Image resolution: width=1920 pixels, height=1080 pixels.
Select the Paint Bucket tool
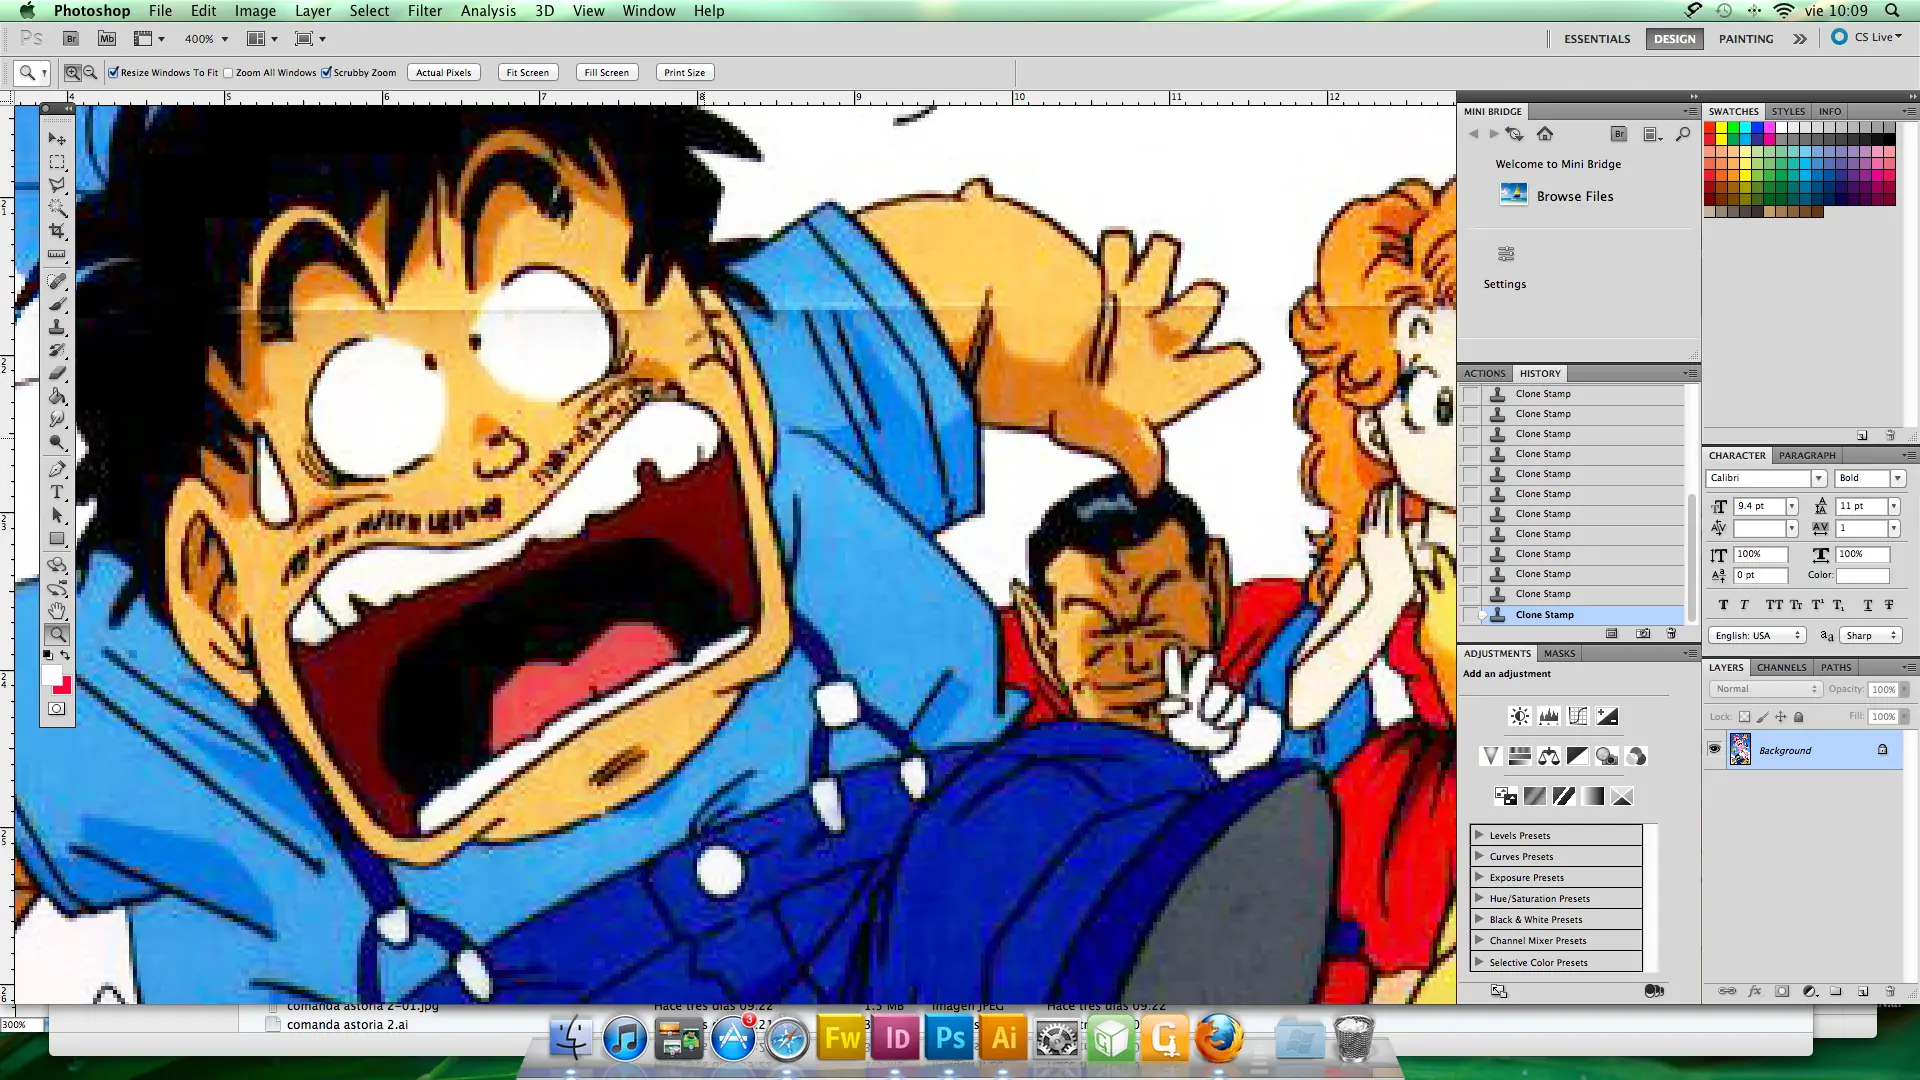(57, 397)
